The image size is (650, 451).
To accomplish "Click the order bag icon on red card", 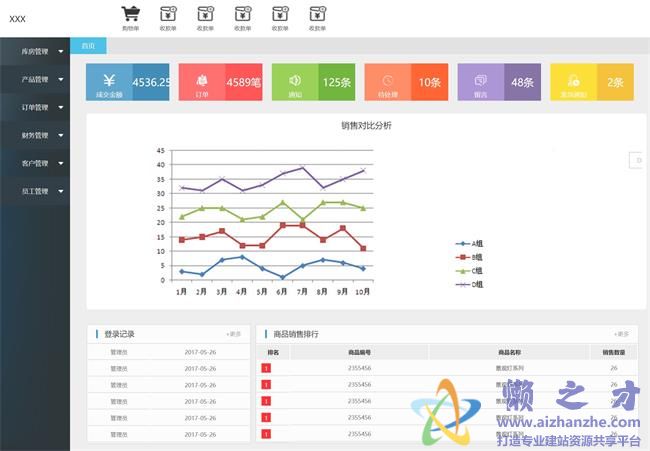I will click(x=202, y=80).
